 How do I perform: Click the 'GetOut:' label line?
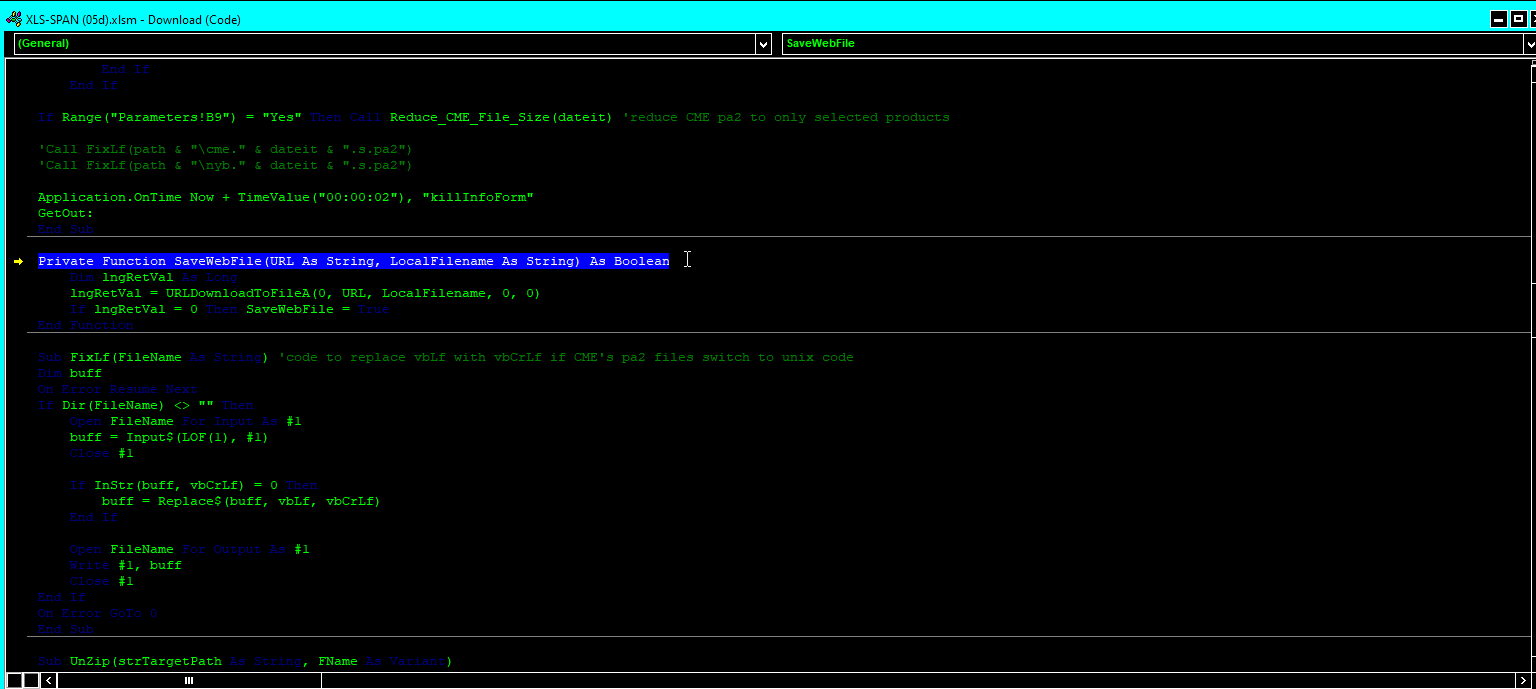(66, 213)
